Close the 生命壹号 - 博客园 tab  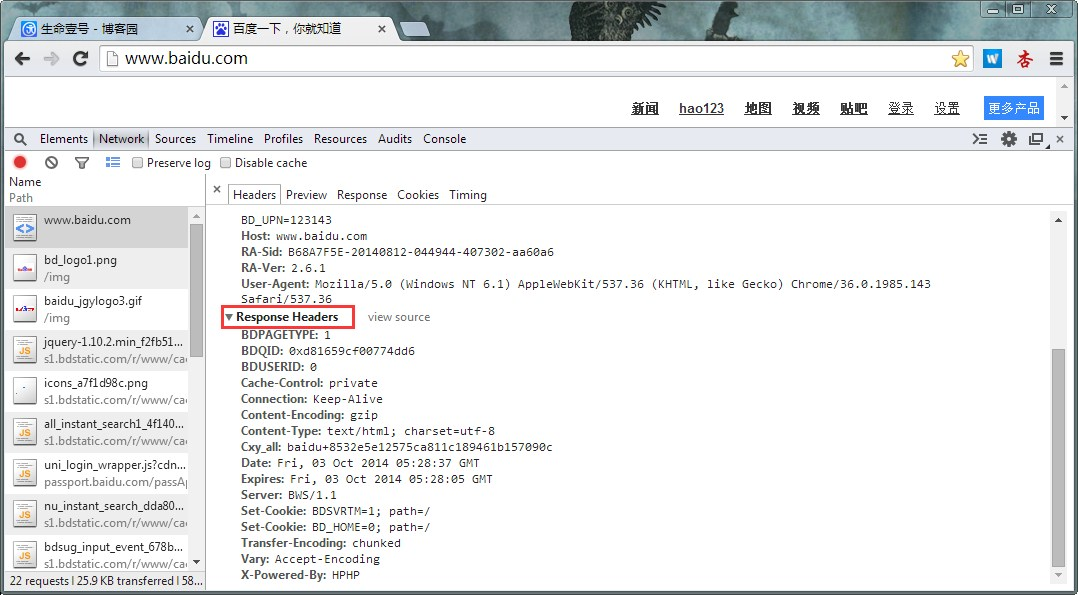pos(190,30)
